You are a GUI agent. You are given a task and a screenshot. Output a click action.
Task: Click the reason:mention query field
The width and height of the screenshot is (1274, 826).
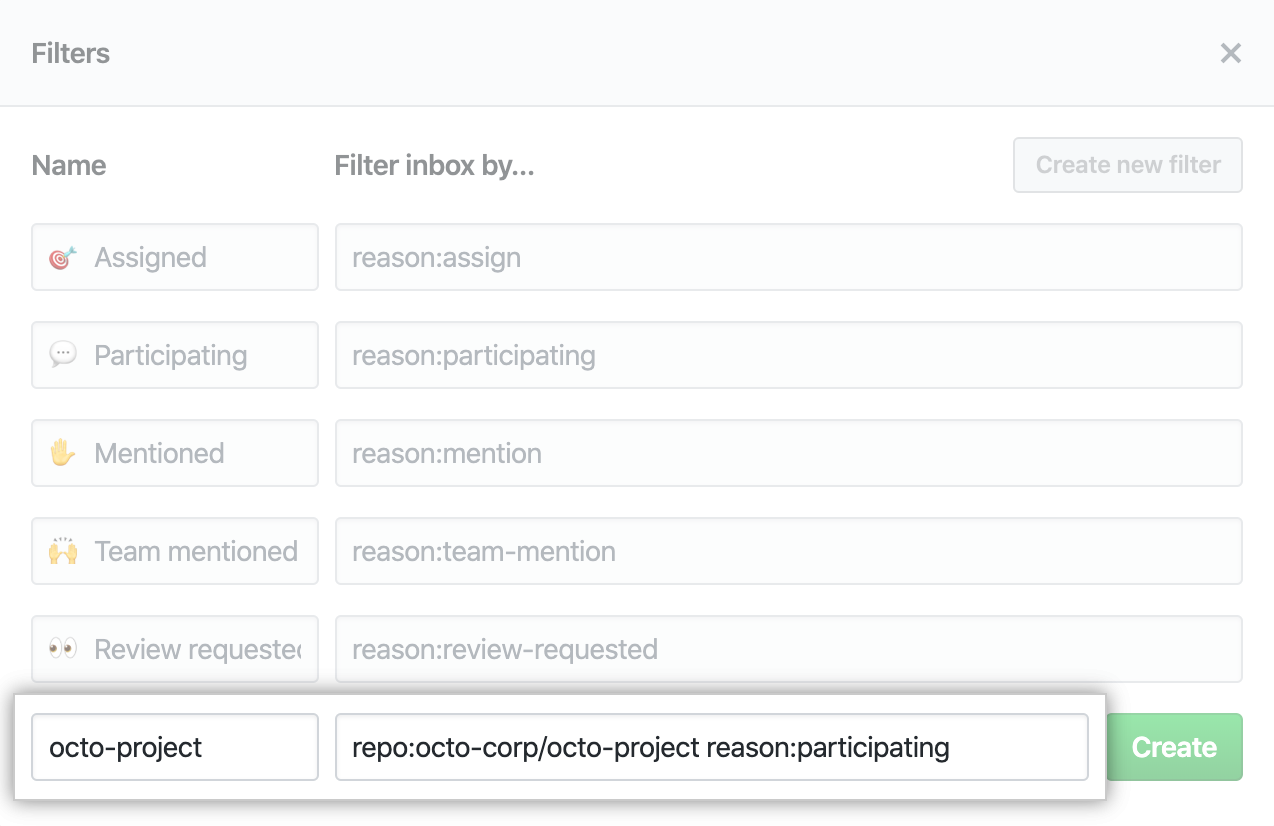click(x=788, y=453)
